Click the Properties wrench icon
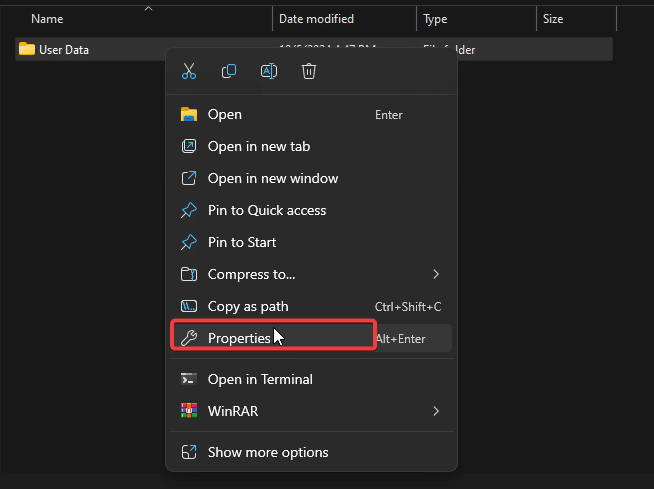Screen dimensions: 654x489 [189, 338]
